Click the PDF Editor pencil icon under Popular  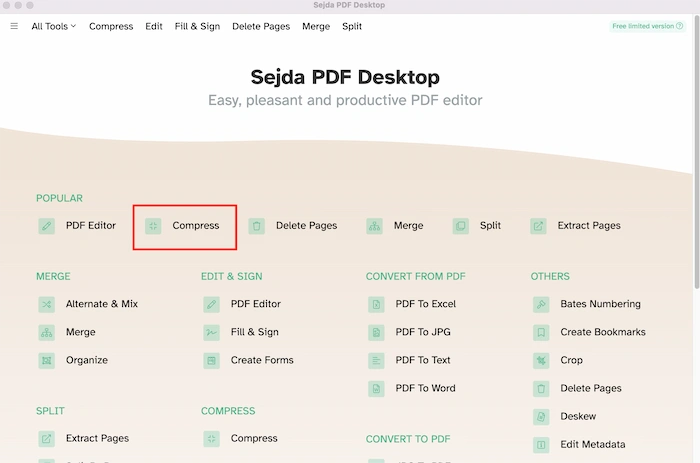46,226
